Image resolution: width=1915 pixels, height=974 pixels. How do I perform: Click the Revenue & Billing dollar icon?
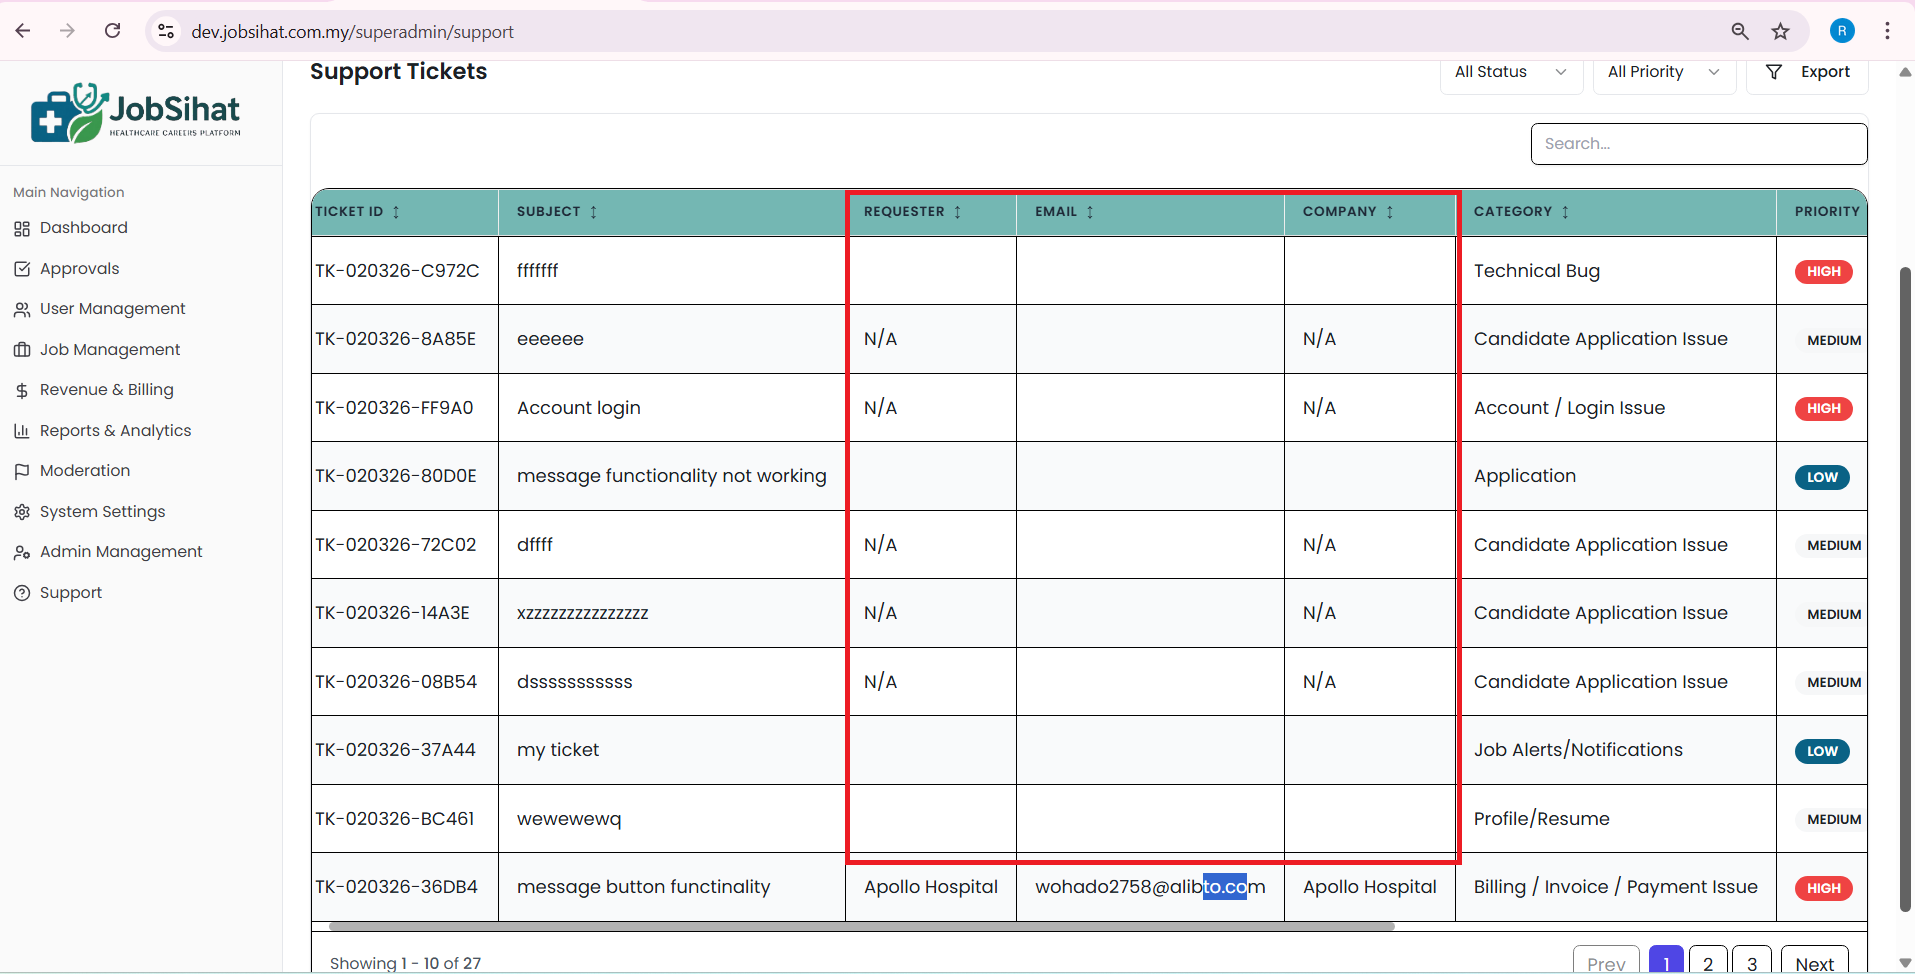22,391
